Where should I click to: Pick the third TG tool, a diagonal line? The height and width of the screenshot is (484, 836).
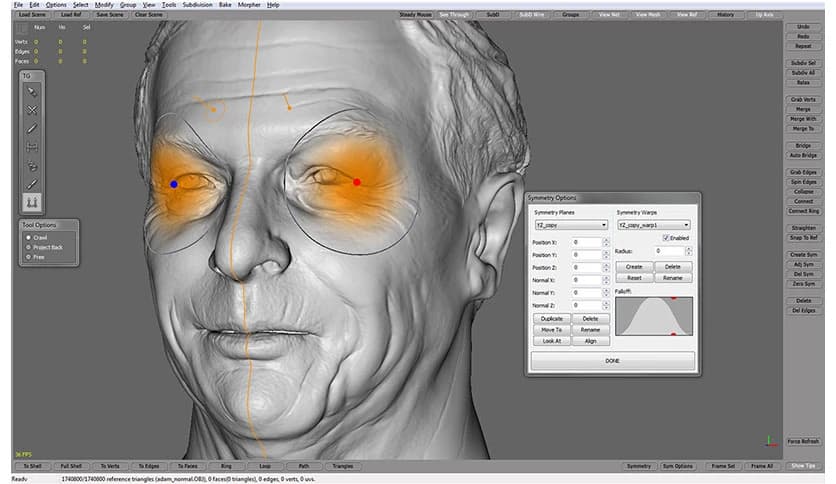[x=32, y=128]
